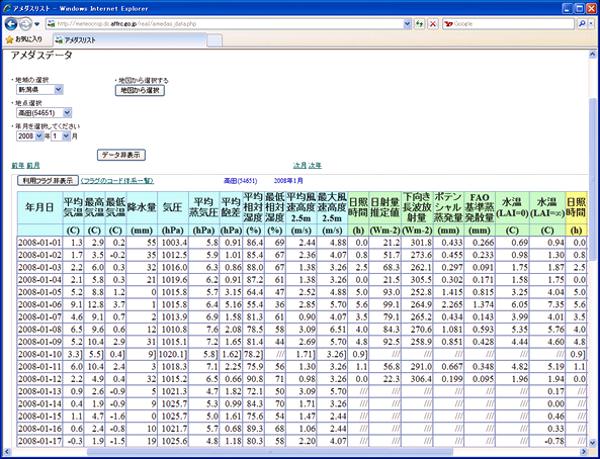Click evaporation value 2.265
Viewport: 600px width, 459px height.
click(x=448, y=305)
